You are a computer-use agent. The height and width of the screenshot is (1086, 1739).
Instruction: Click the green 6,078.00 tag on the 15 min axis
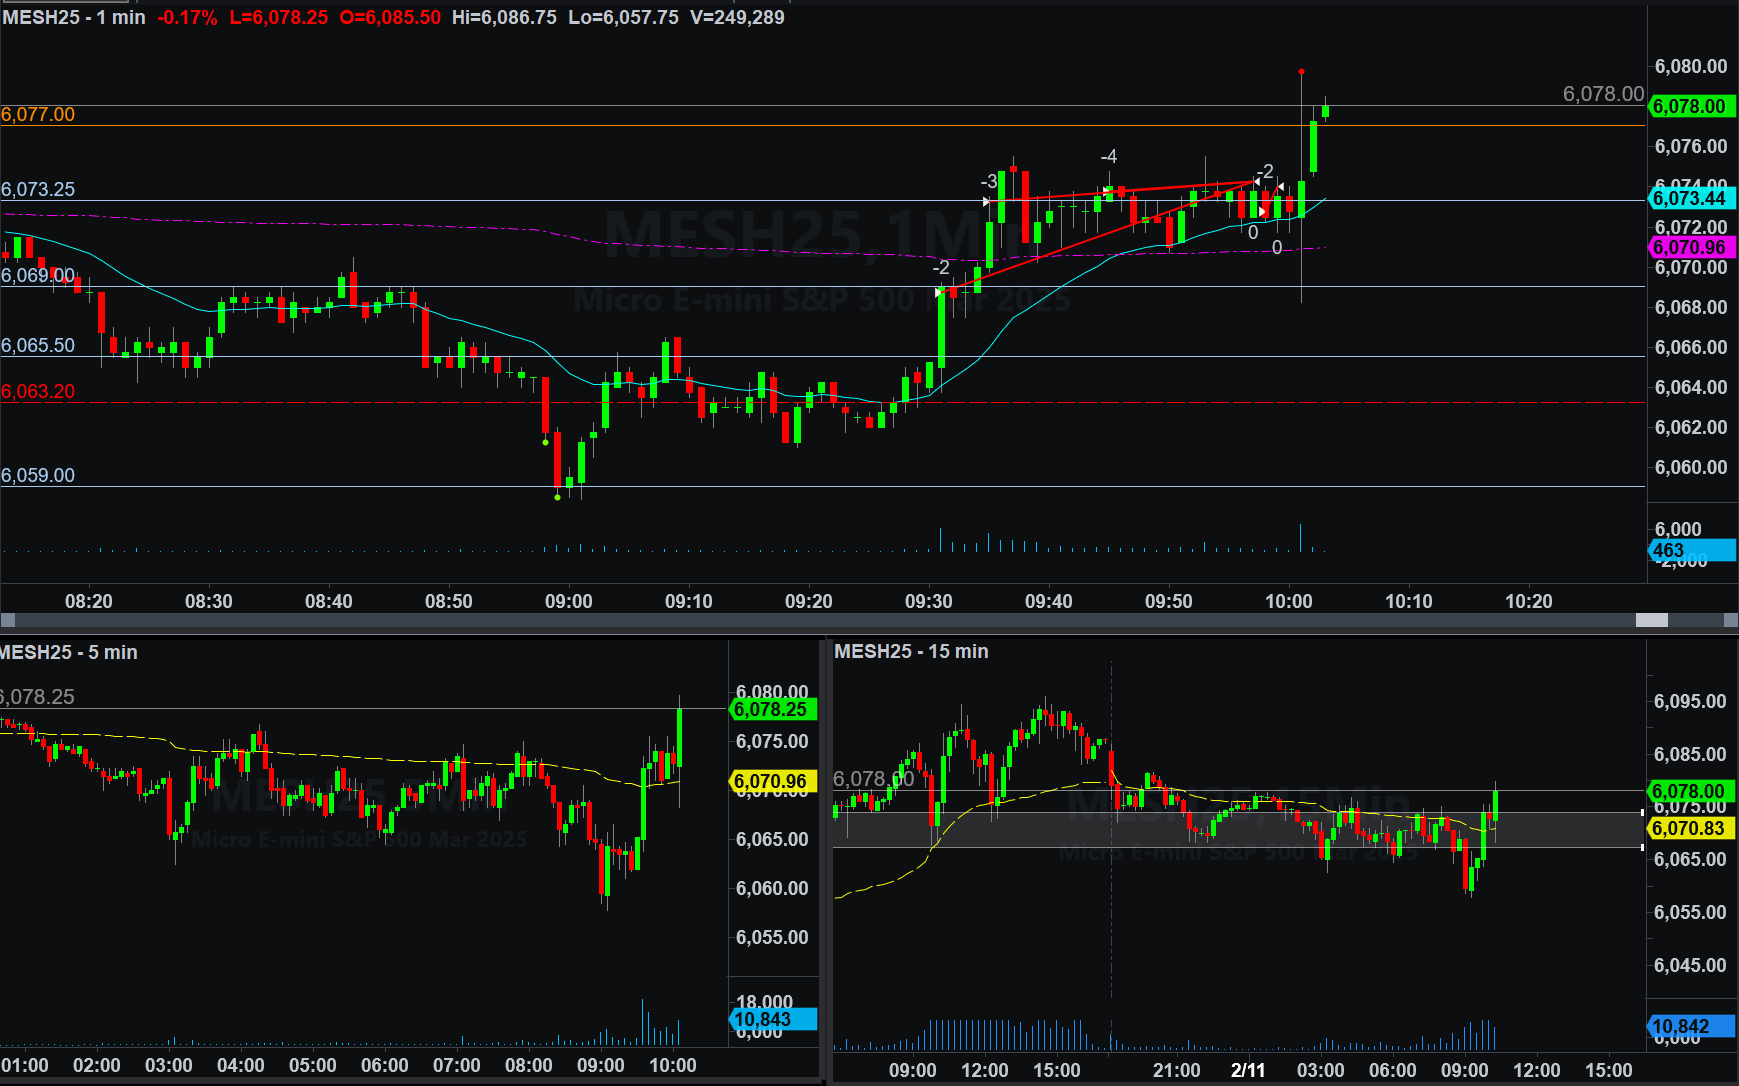coord(1691,791)
